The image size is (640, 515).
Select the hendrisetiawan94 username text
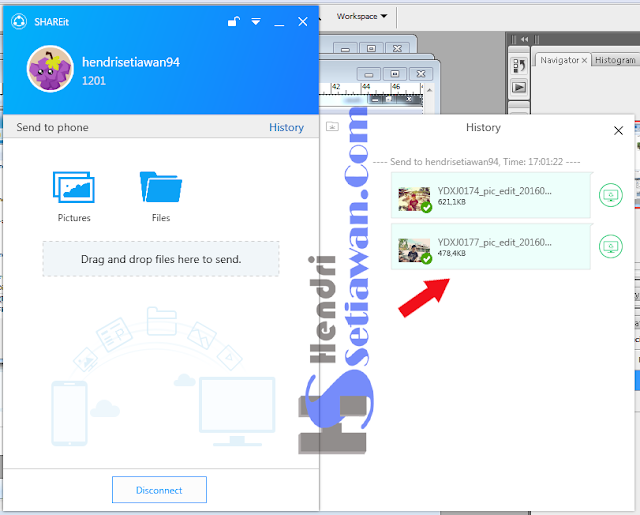coord(131,62)
